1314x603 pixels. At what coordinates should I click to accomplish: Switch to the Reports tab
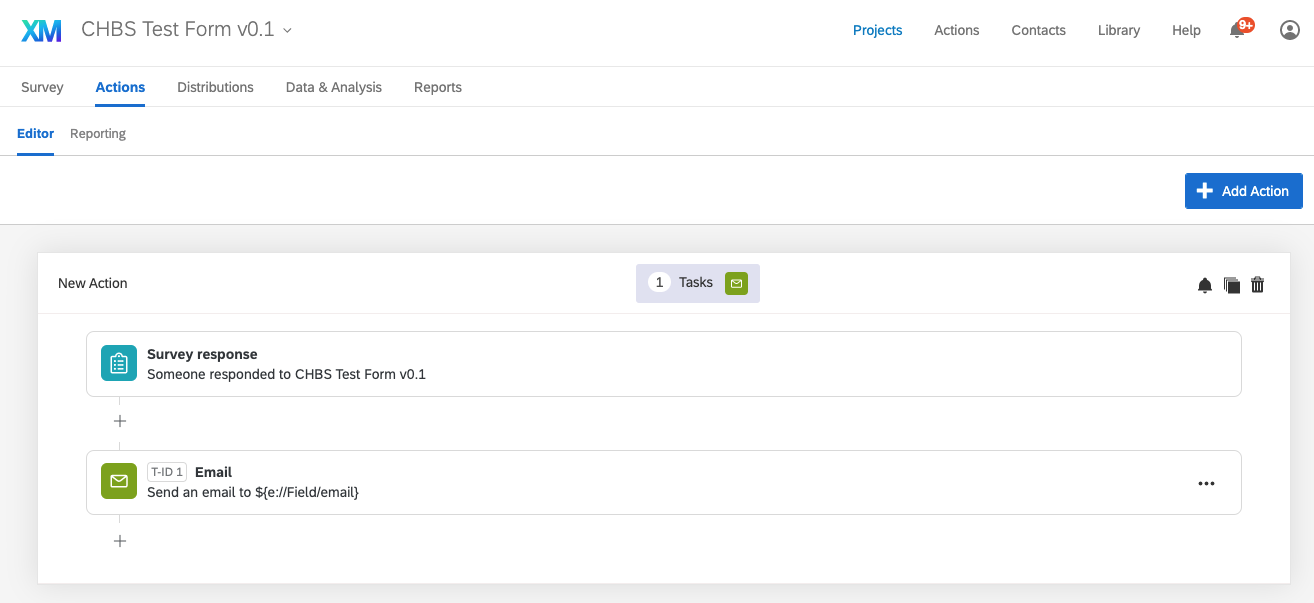[438, 87]
